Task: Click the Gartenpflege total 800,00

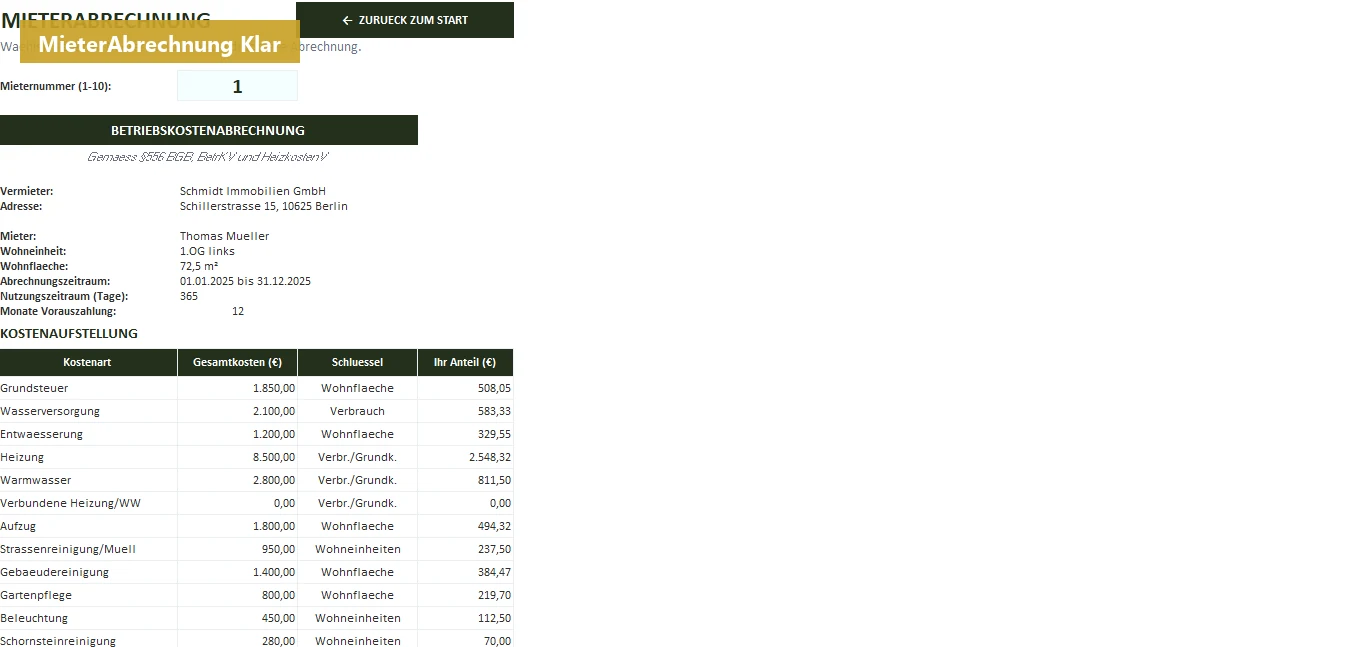Action: click(278, 595)
